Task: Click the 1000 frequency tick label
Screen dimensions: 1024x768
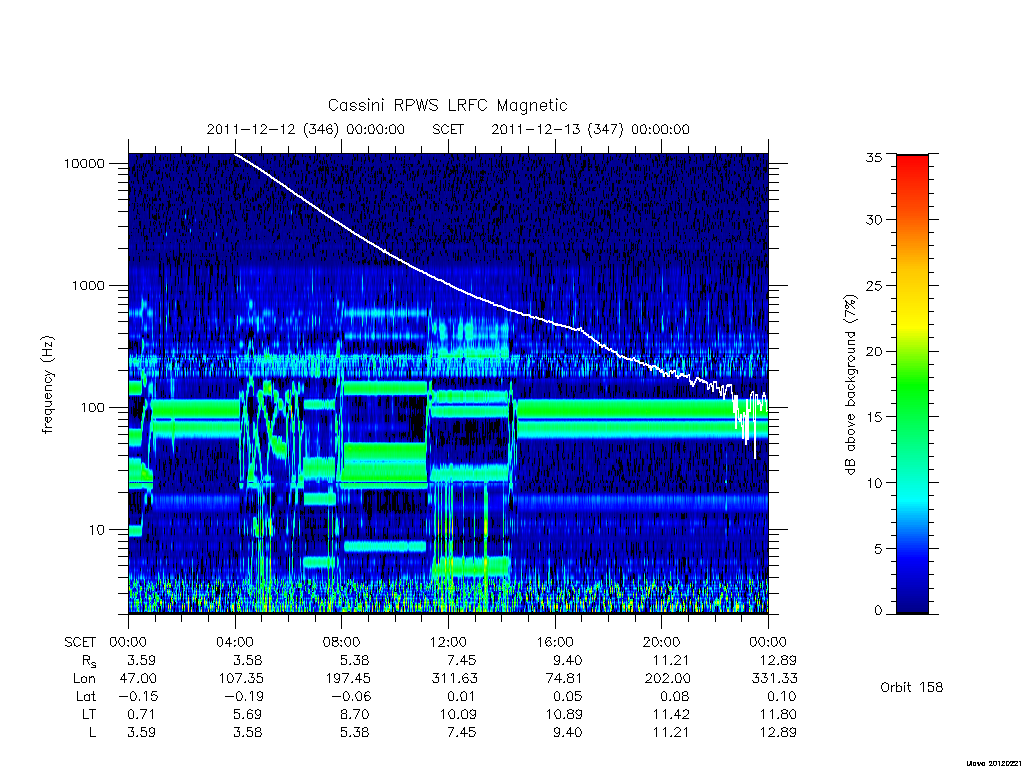Action: [x=88, y=286]
